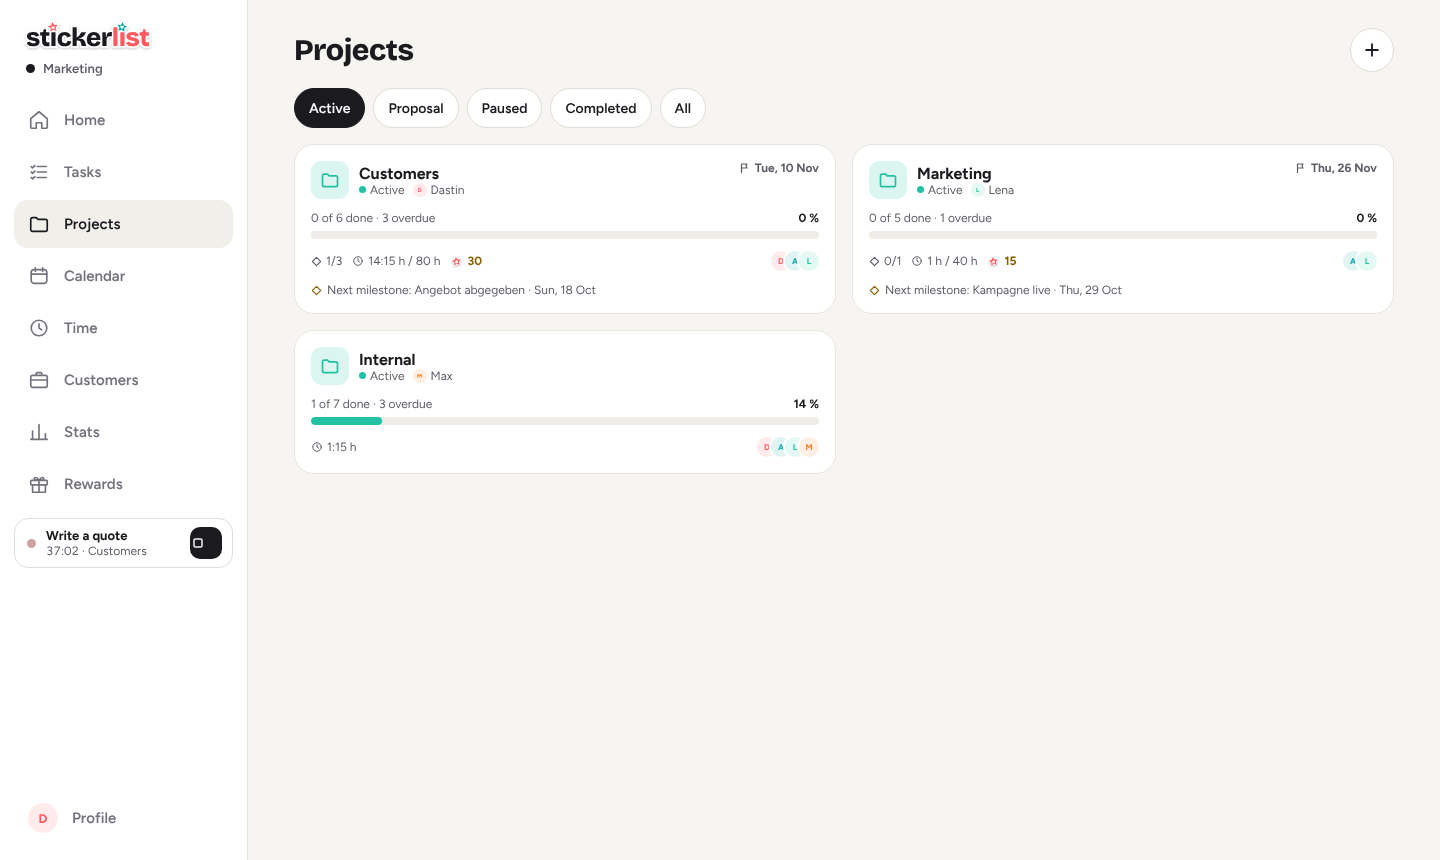1440x860 pixels.
Task: Open the Internal project title
Action: coord(387,359)
